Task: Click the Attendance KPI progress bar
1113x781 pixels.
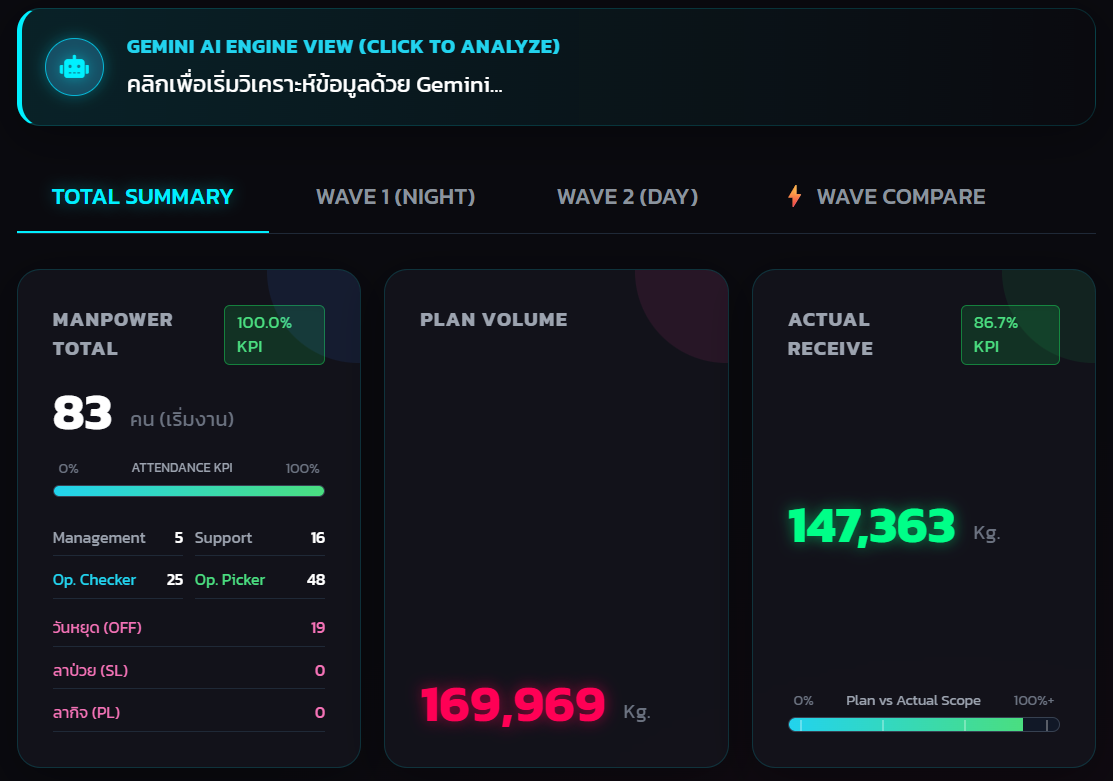Action: point(188,490)
